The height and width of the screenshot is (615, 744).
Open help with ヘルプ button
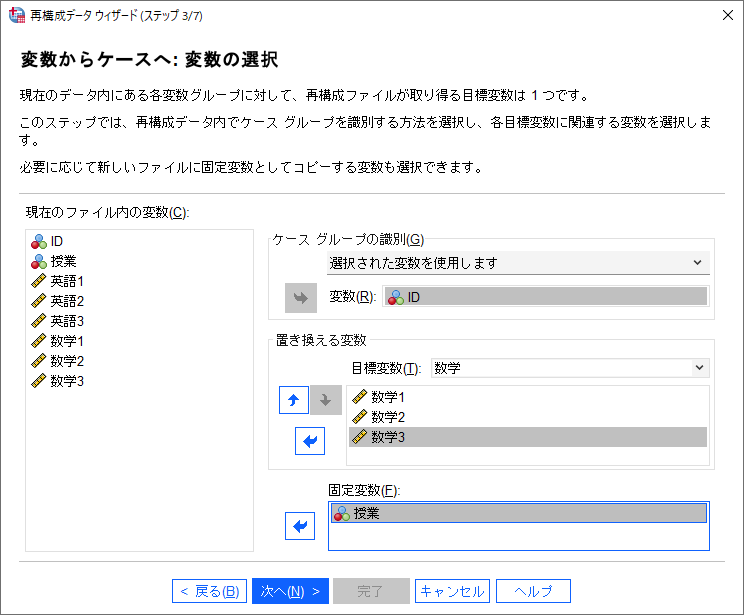(533, 591)
